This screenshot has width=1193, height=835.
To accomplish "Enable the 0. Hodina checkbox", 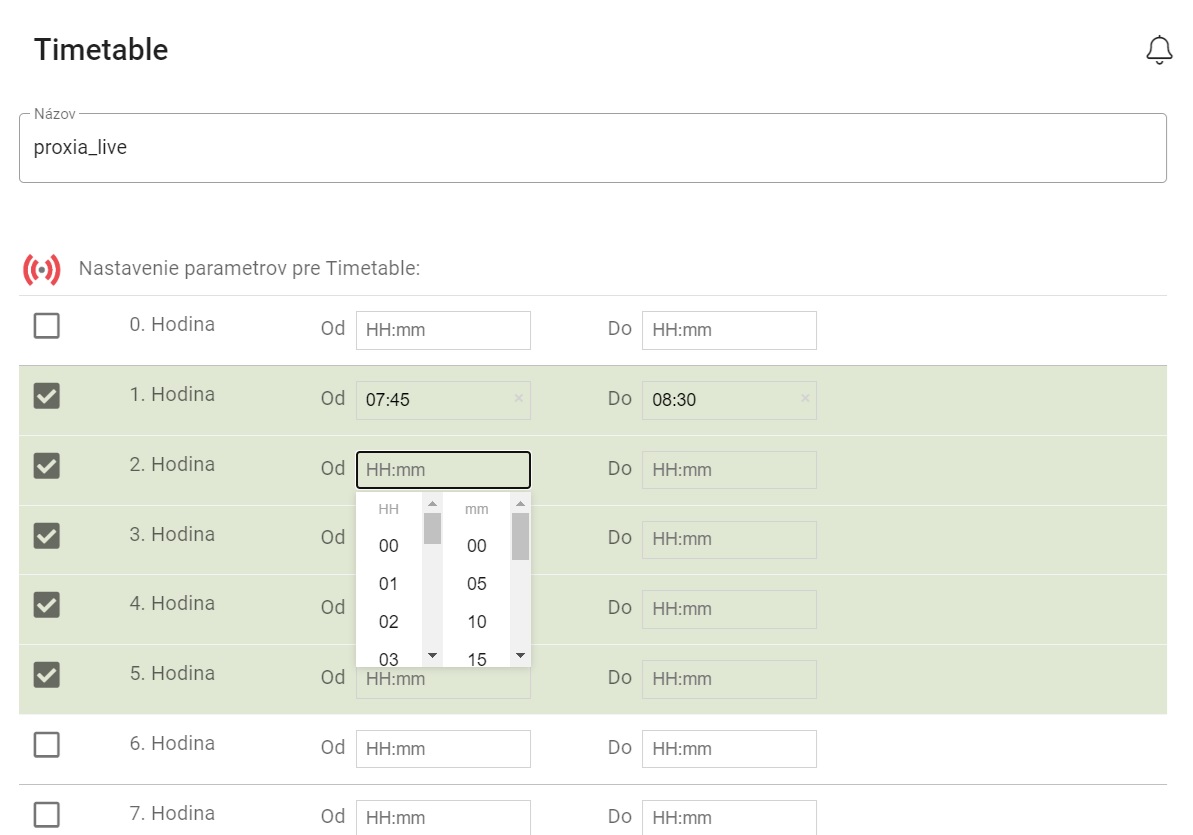I will pyautogui.click(x=47, y=326).
